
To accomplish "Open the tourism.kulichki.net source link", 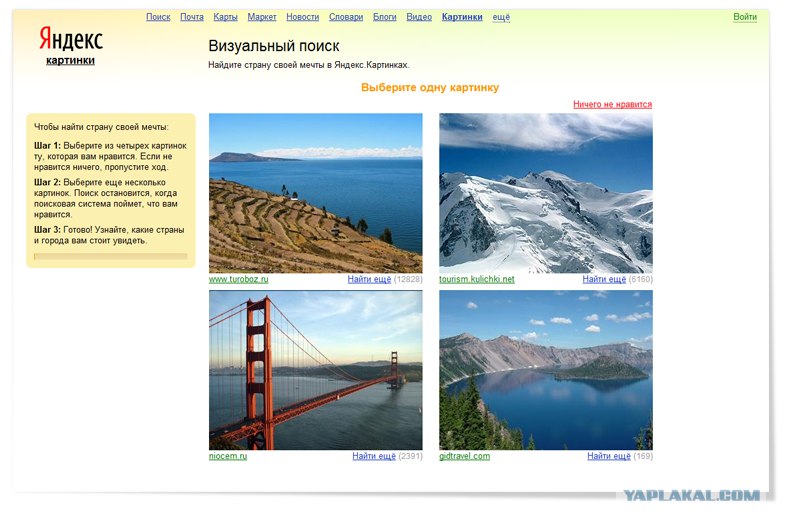I will [476, 279].
